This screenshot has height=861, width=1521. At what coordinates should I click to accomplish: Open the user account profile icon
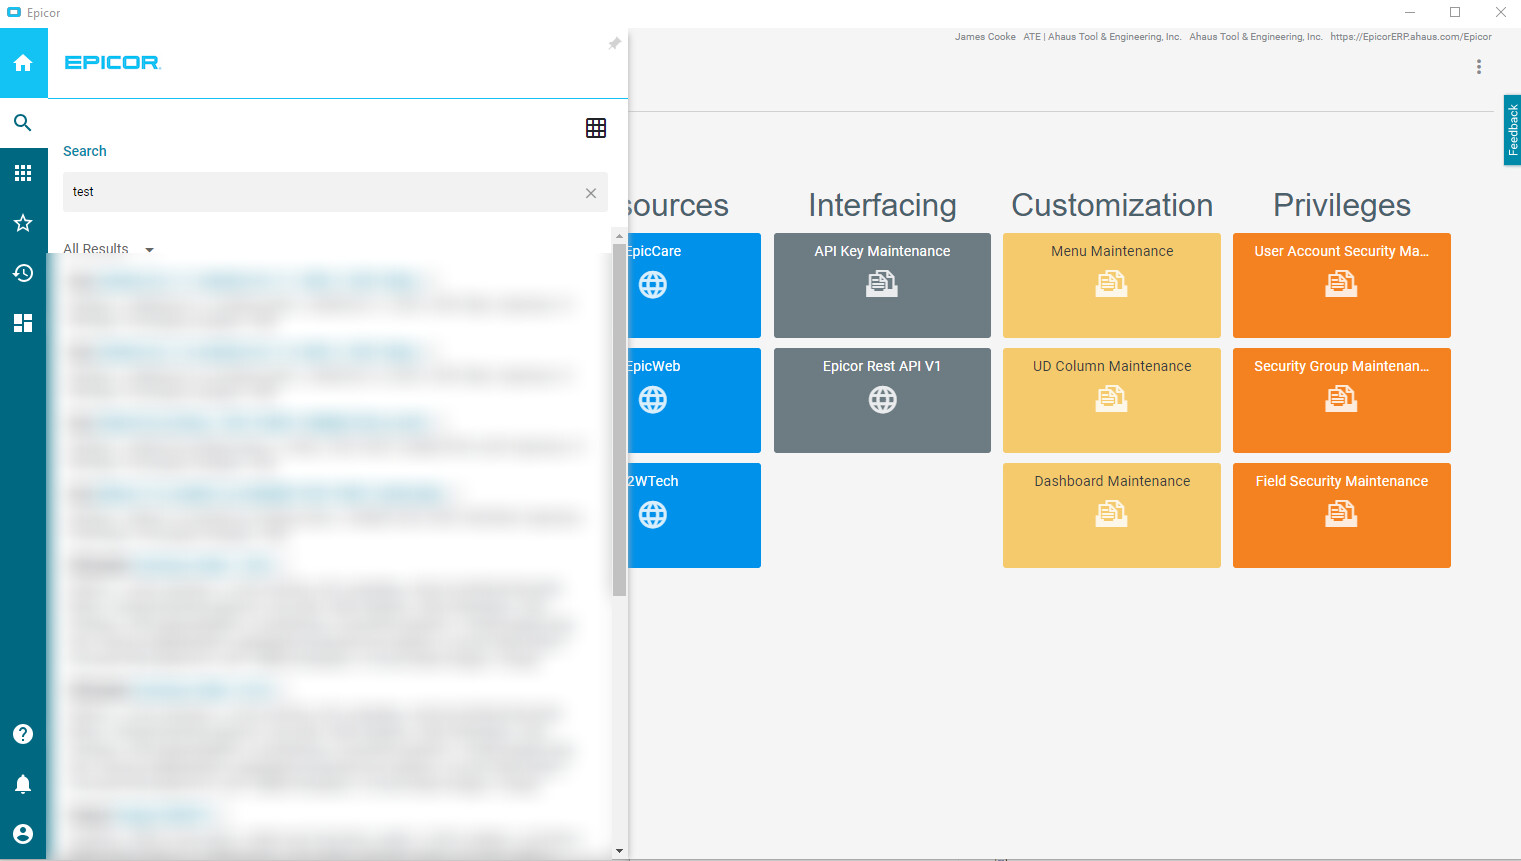(x=23, y=834)
